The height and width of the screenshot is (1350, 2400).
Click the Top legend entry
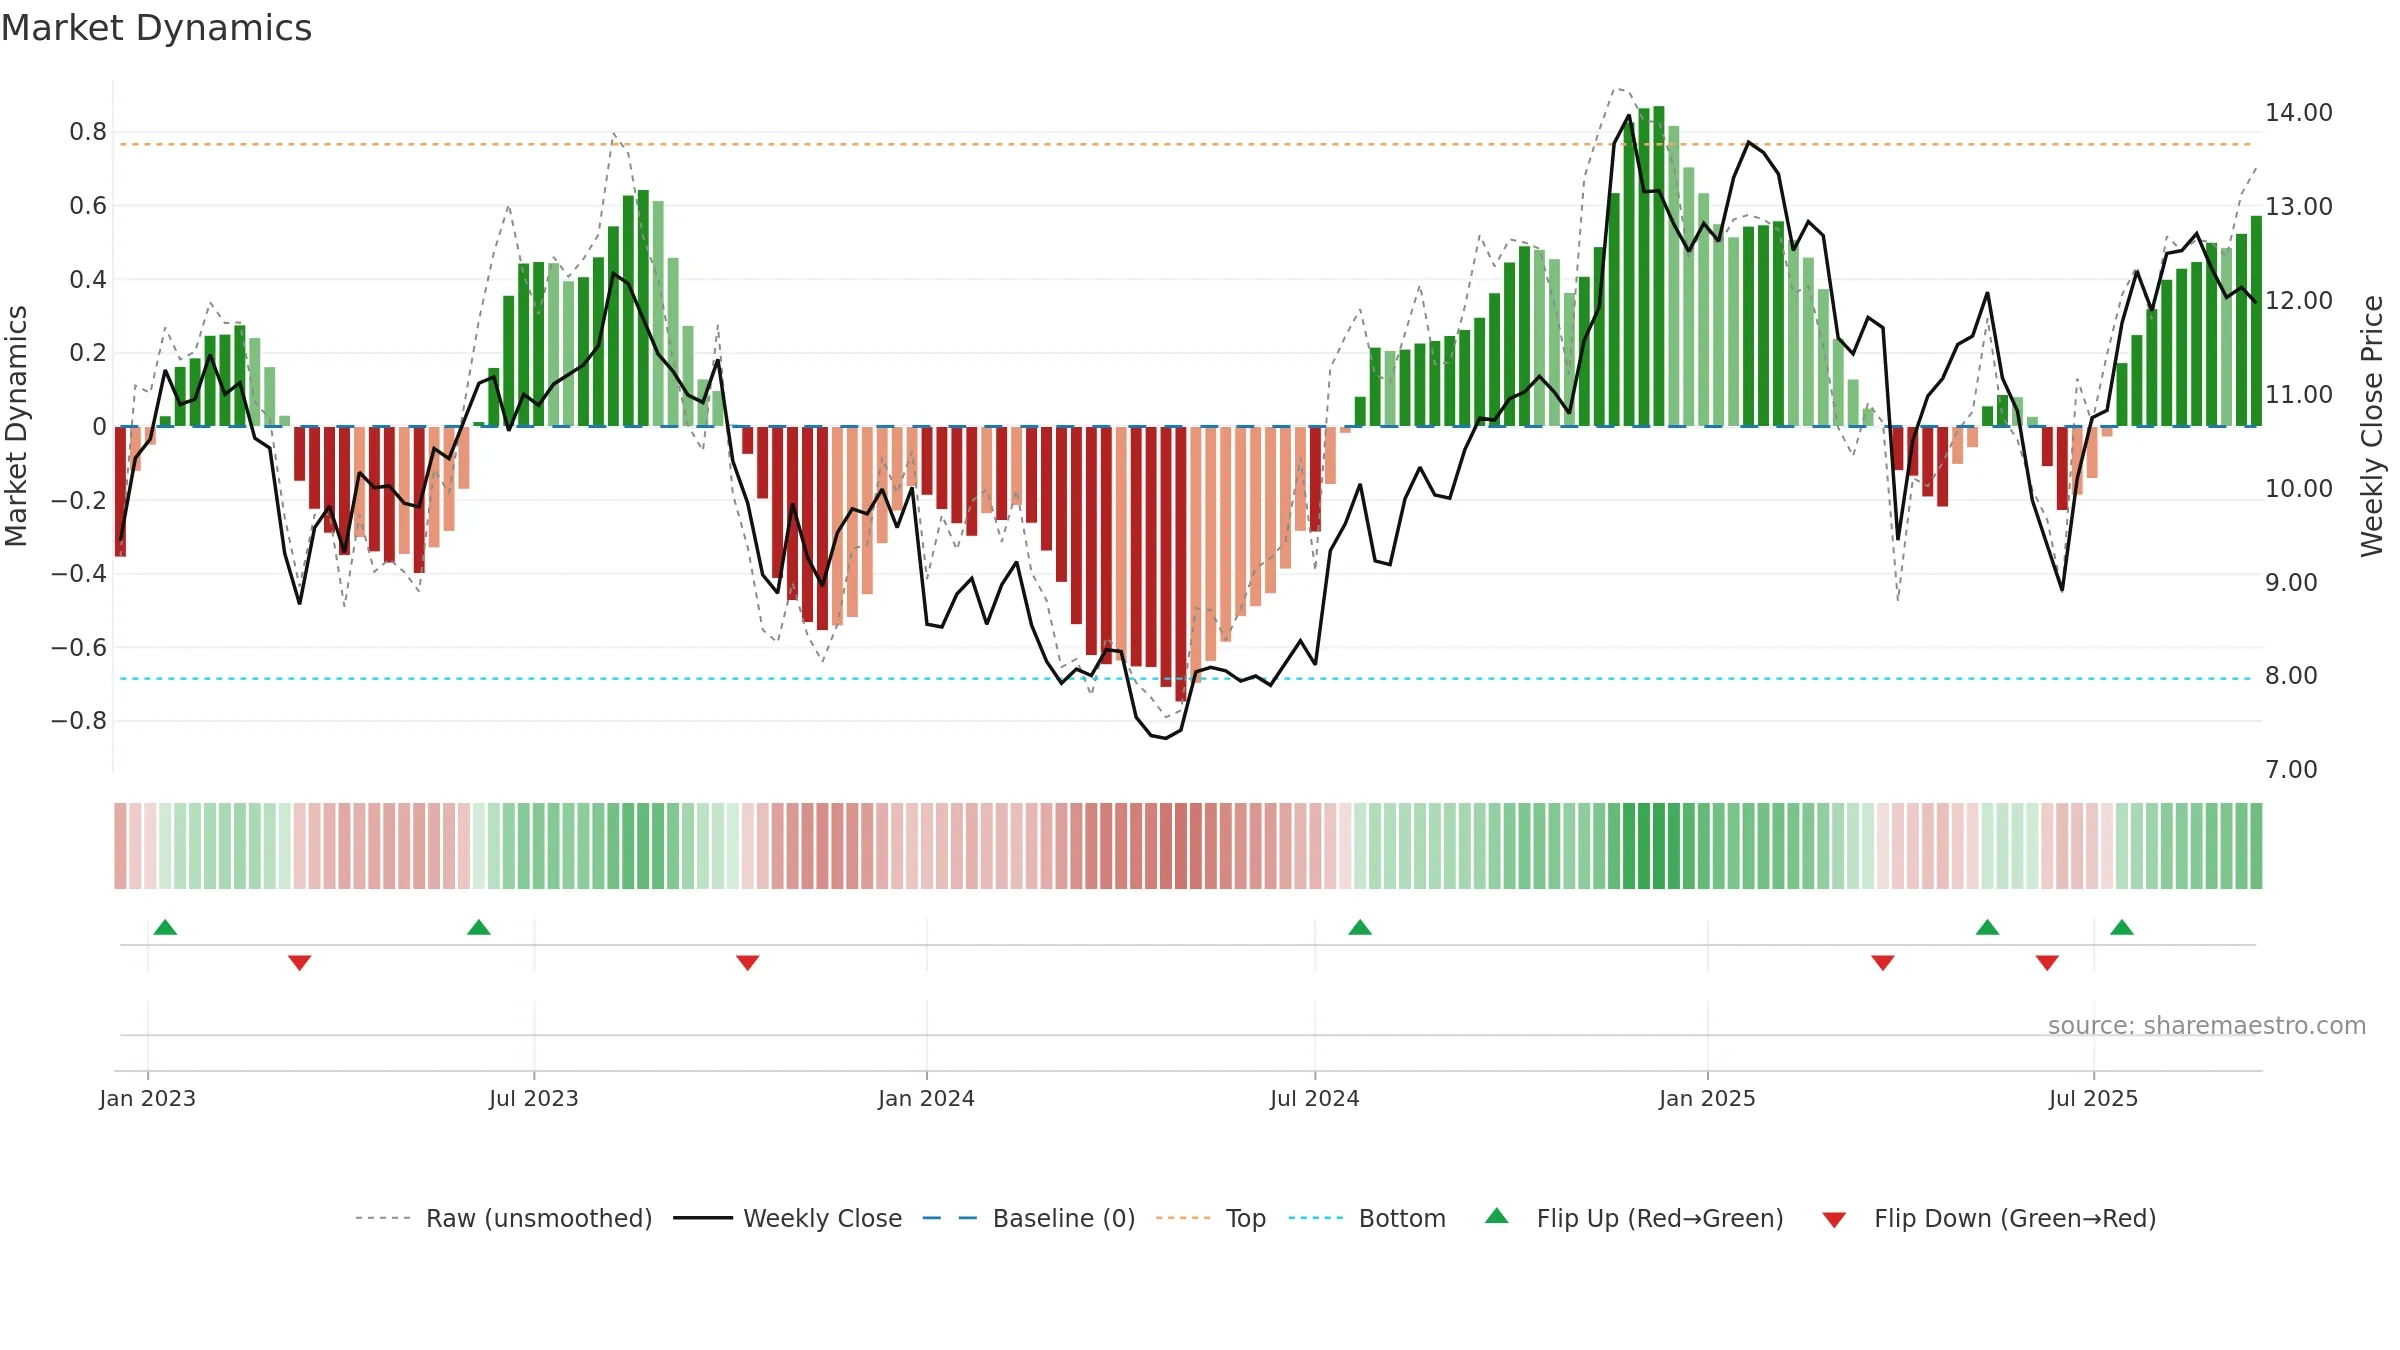coord(1211,1218)
